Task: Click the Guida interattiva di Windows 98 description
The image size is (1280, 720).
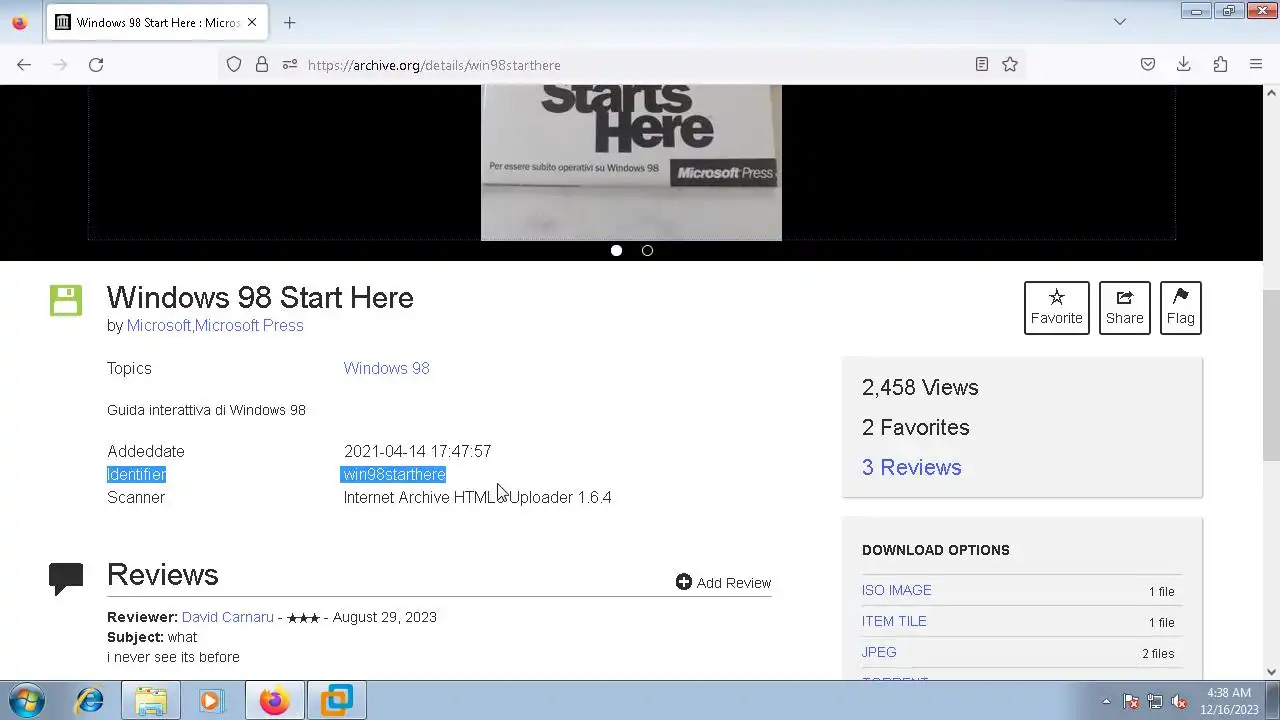Action: 206,410
